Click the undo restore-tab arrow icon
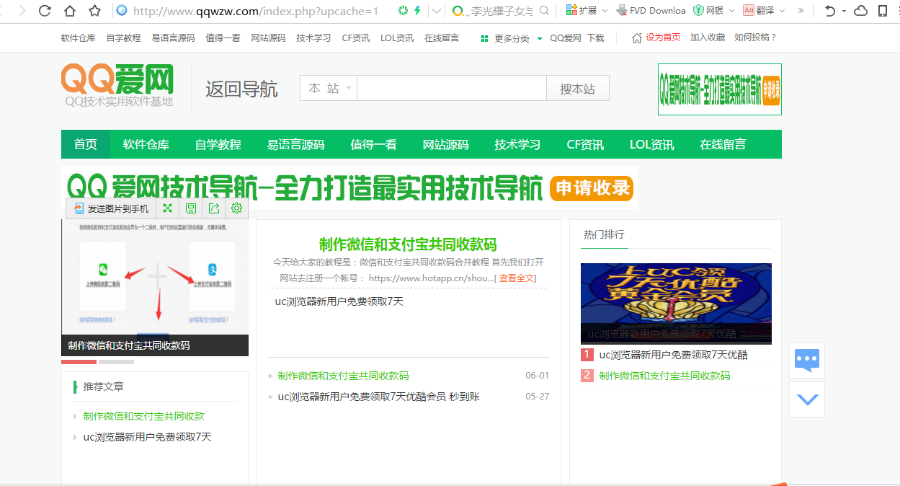This screenshot has width=900, height=486. tap(829, 10)
